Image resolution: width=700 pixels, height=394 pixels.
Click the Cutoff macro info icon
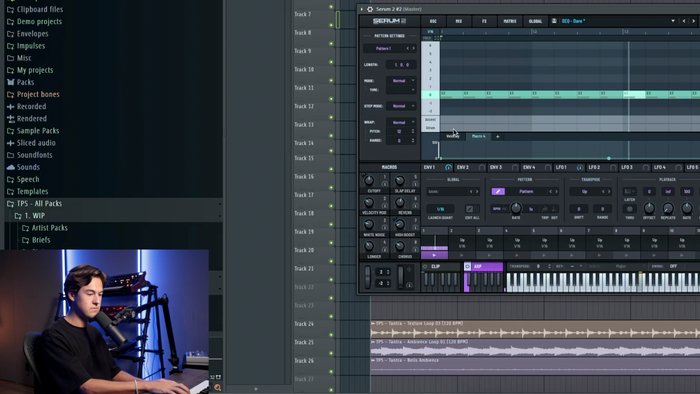(x=384, y=184)
